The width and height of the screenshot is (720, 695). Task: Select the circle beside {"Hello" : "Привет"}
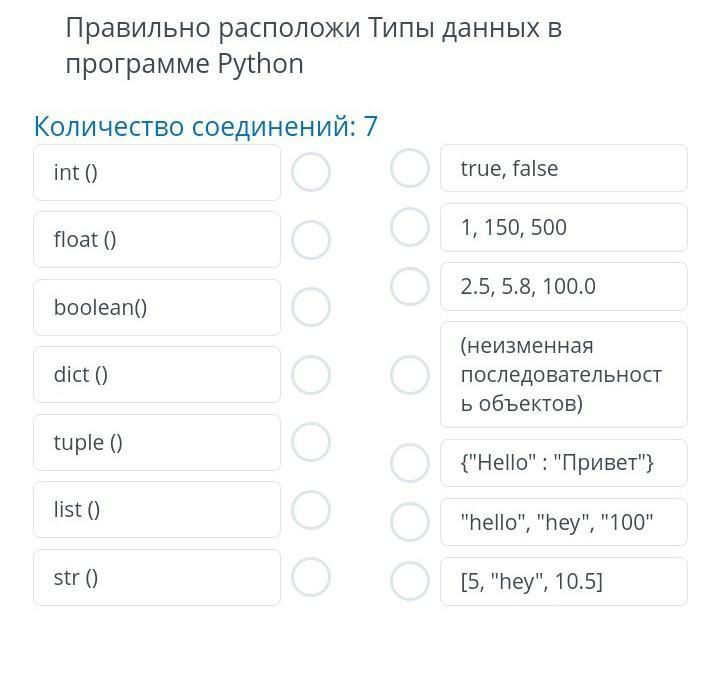[x=410, y=463]
